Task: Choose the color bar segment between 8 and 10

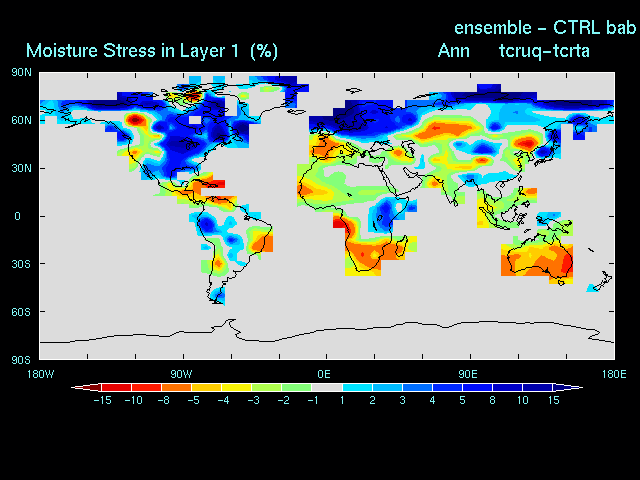Action: tap(508, 387)
